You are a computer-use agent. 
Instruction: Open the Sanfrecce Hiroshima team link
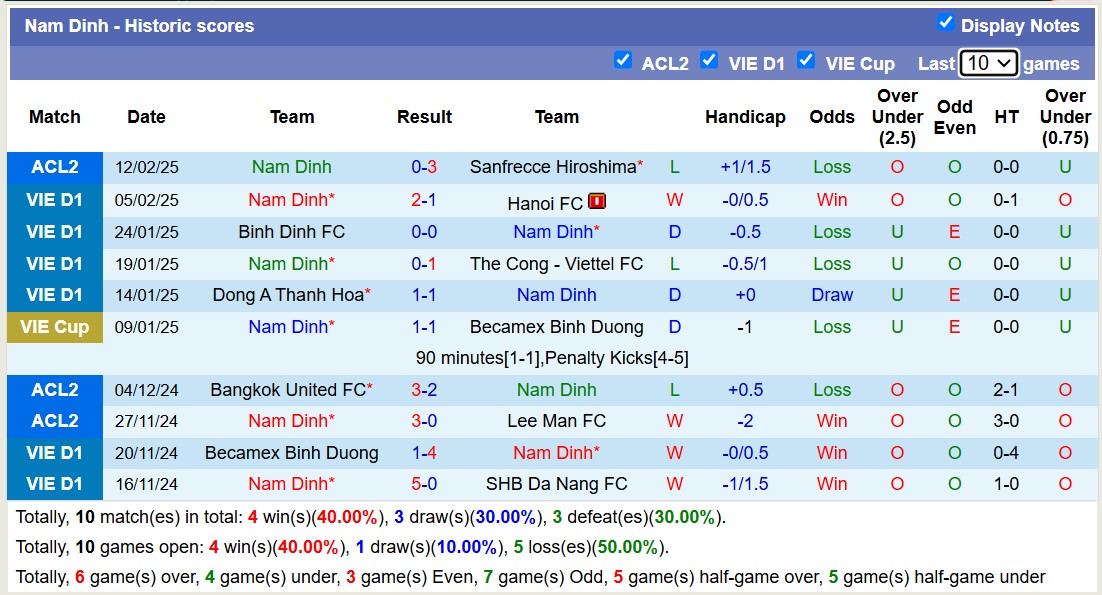coord(553,167)
